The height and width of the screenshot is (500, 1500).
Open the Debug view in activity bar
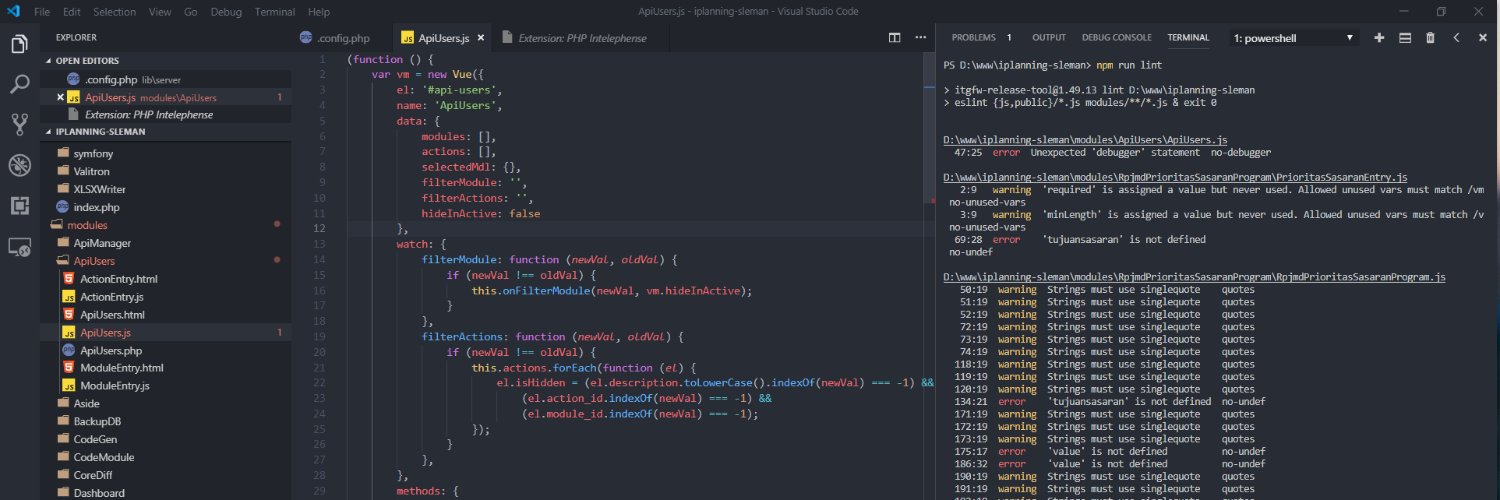[x=19, y=165]
